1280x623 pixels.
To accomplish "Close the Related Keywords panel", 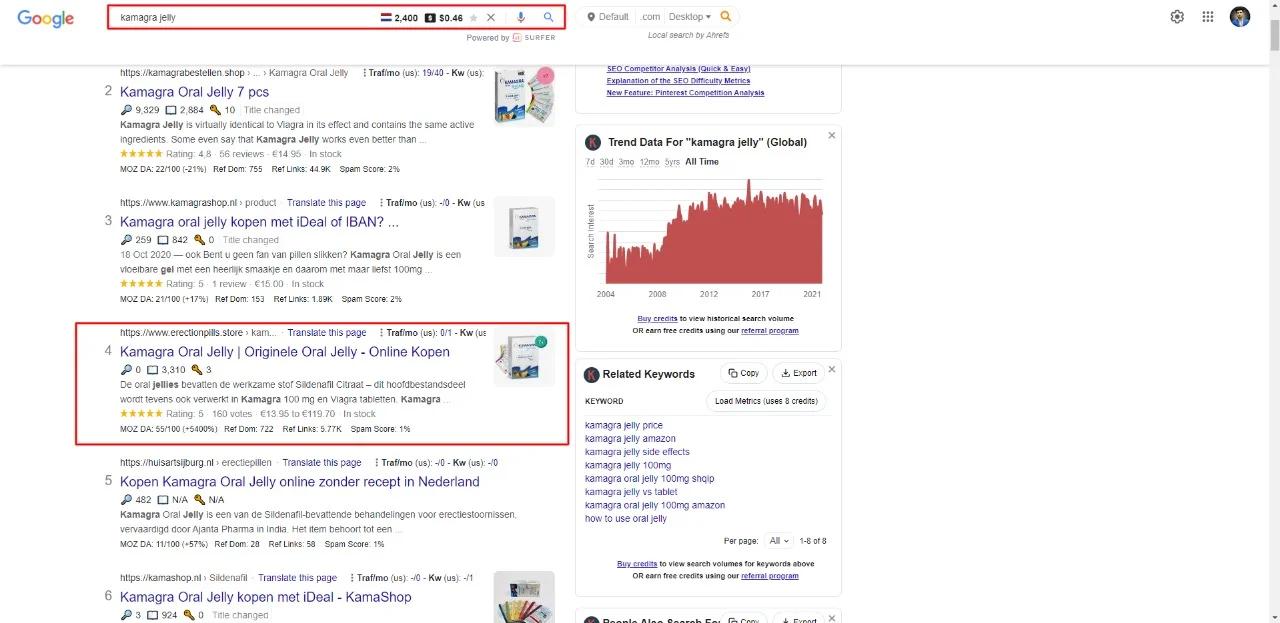I will click(832, 369).
